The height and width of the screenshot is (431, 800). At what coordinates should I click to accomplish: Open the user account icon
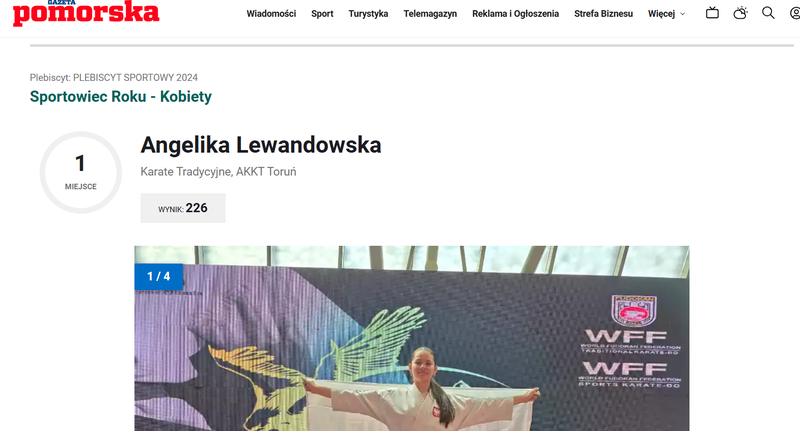tap(795, 13)
